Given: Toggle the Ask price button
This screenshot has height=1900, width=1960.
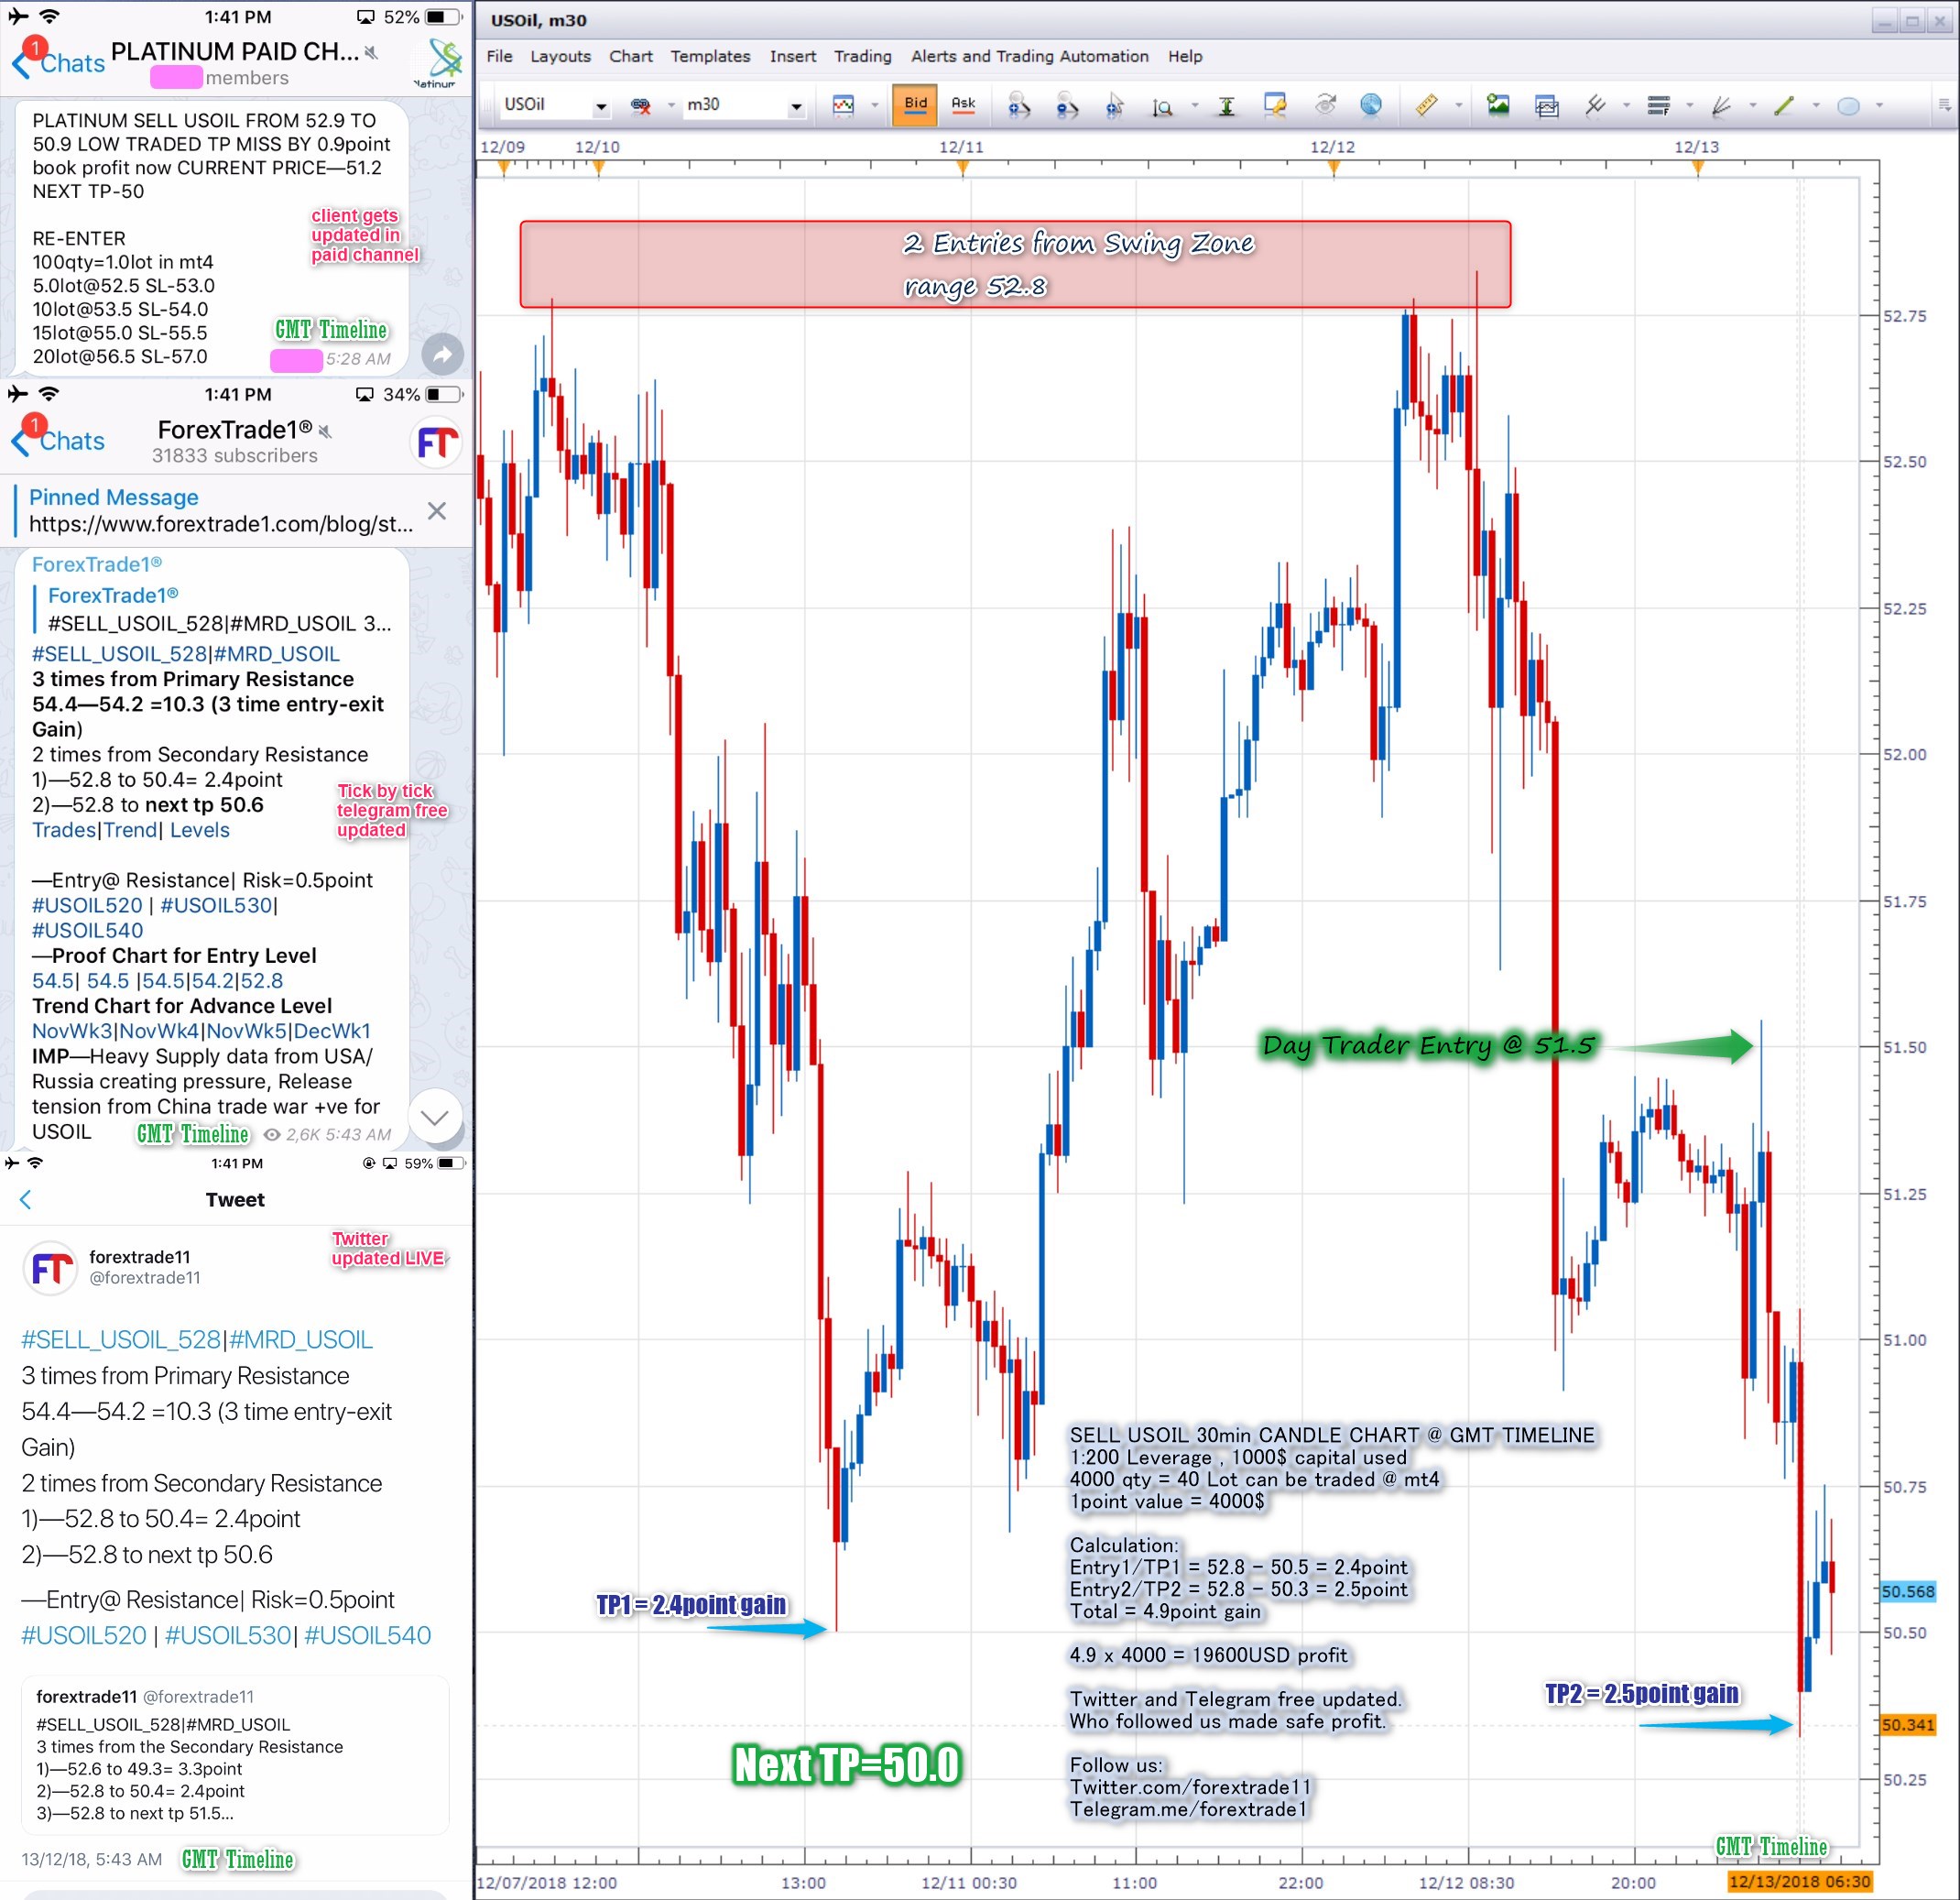Looking at the screenshot, I should coord(963,104).
